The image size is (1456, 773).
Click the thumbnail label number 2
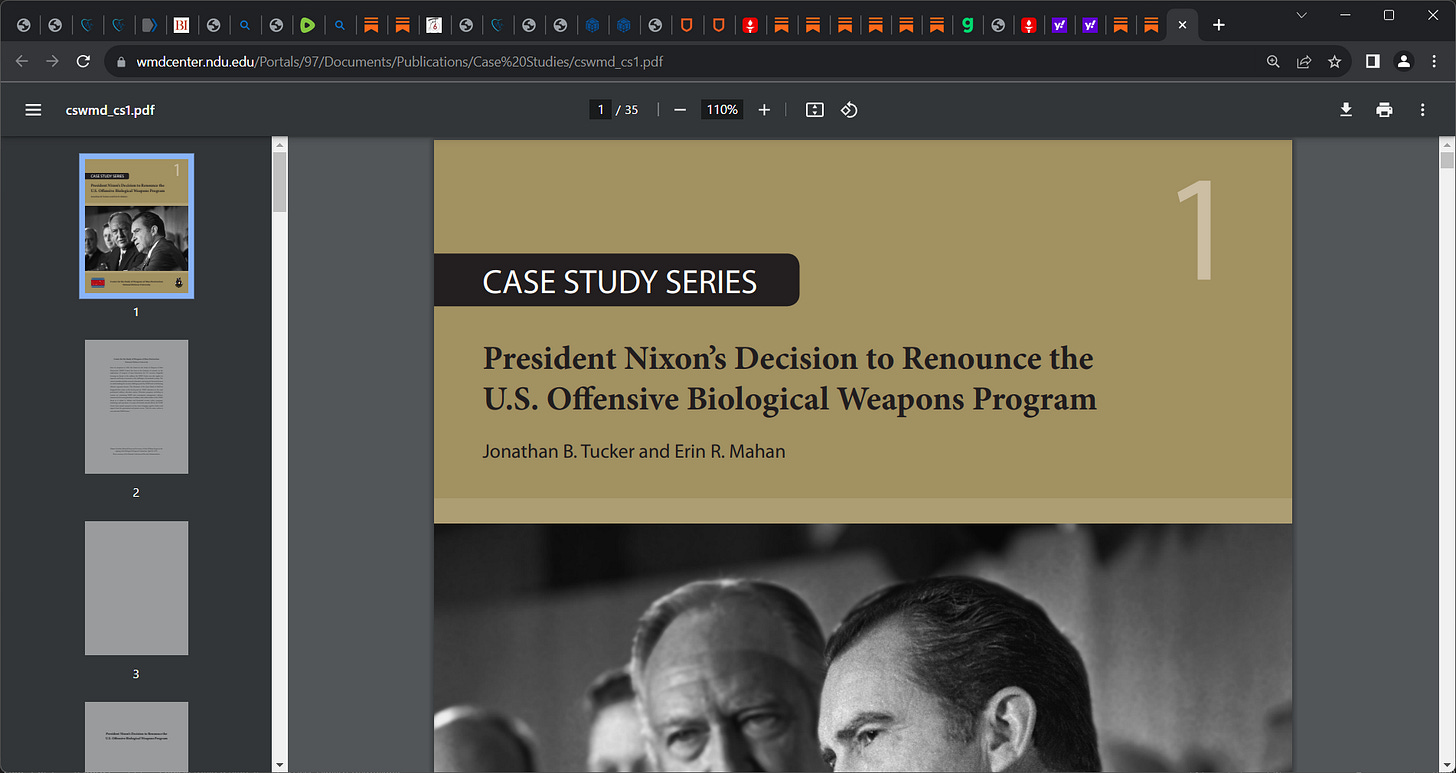click(137, 493)
